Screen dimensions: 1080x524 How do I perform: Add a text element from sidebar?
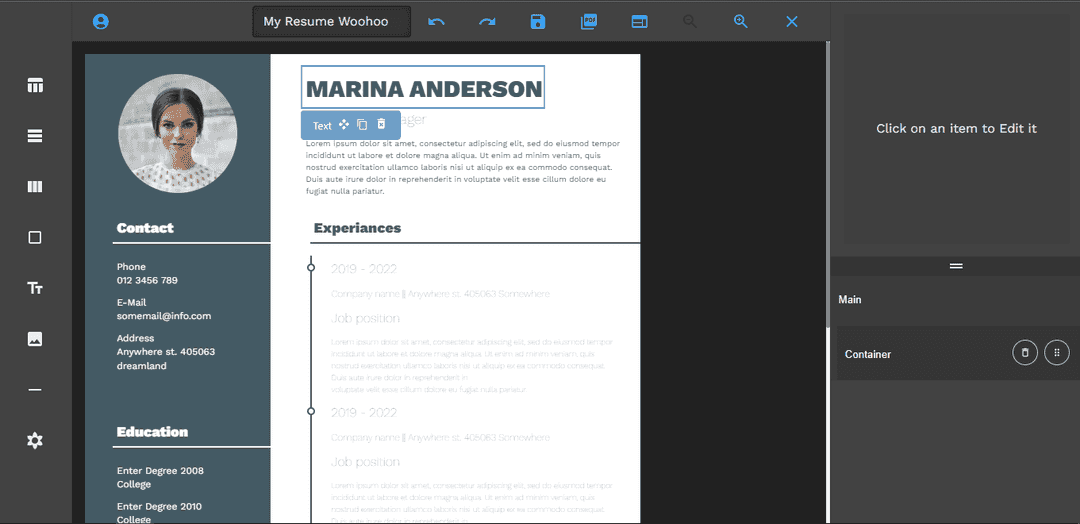pyautogui.click(x=35, y=288)
